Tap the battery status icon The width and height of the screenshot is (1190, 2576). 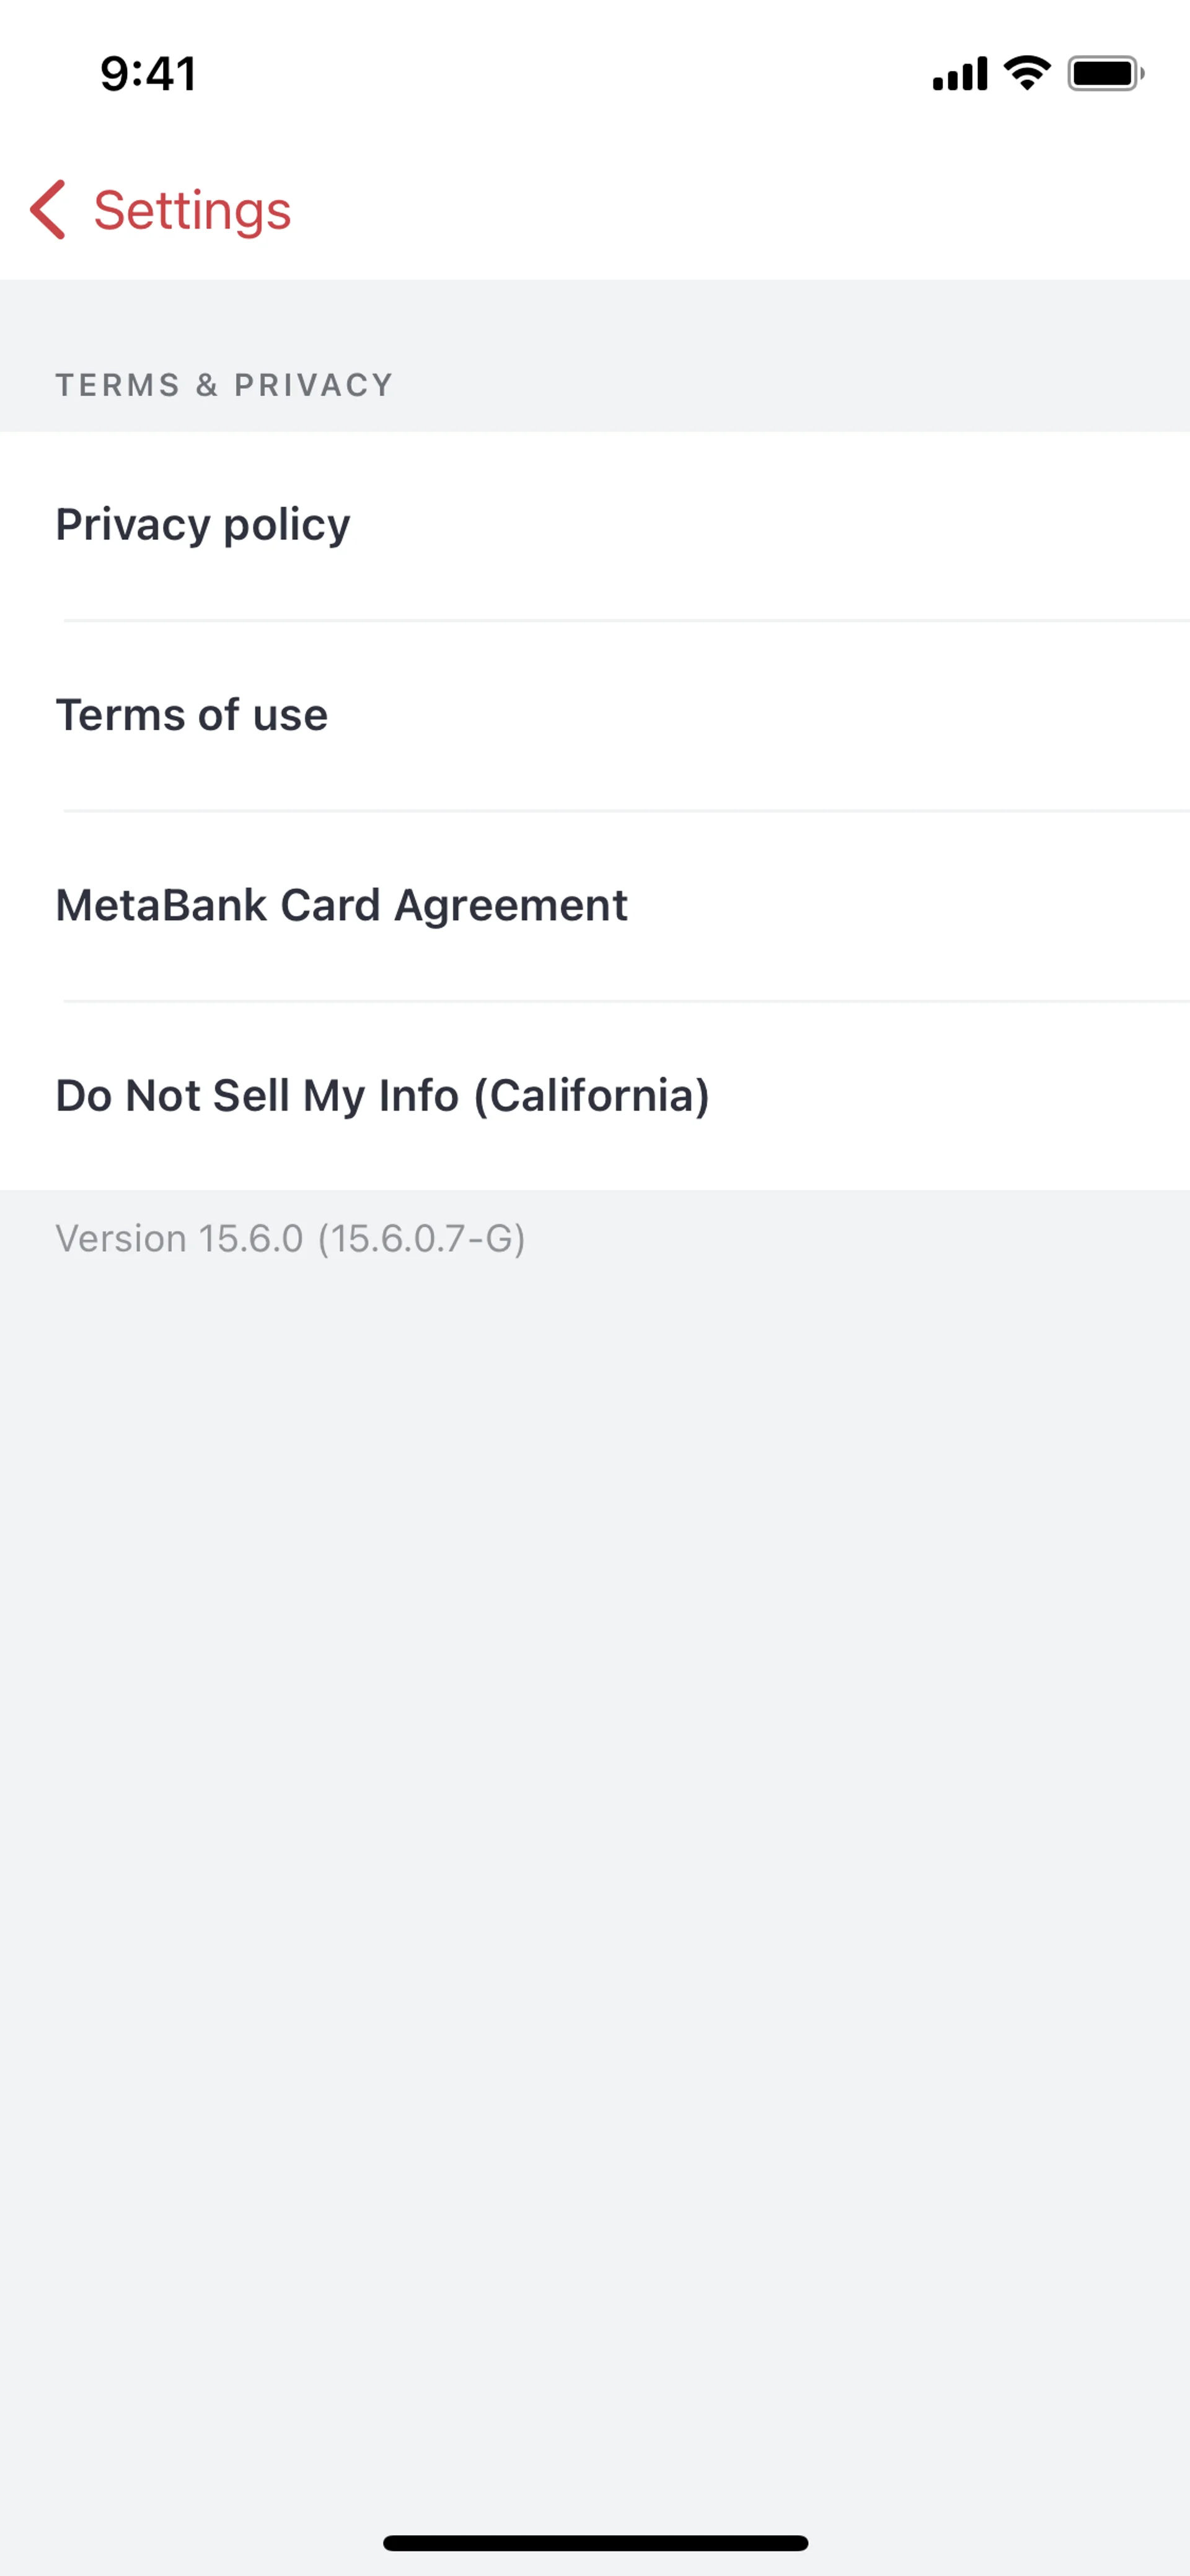coord(1105,73)
